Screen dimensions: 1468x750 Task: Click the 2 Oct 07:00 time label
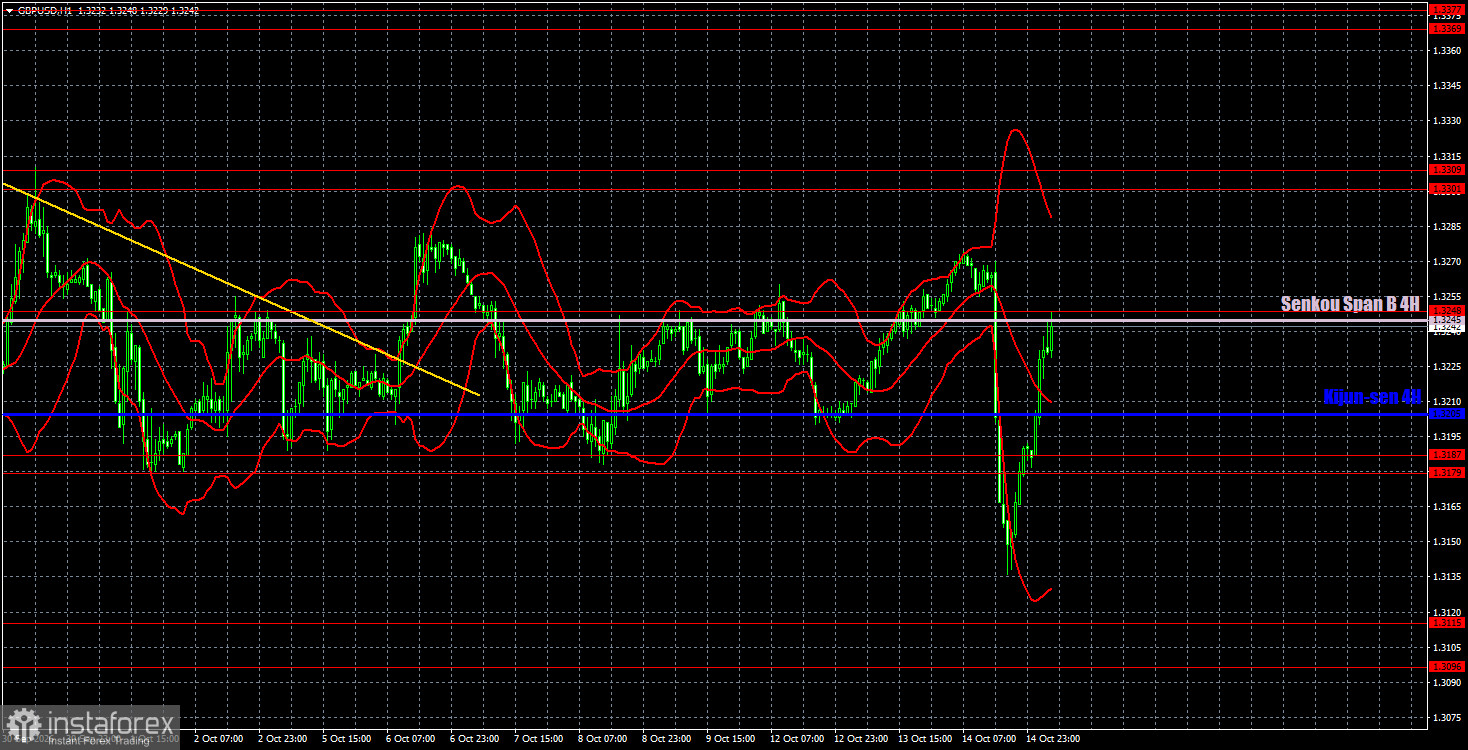pos(218,739)
